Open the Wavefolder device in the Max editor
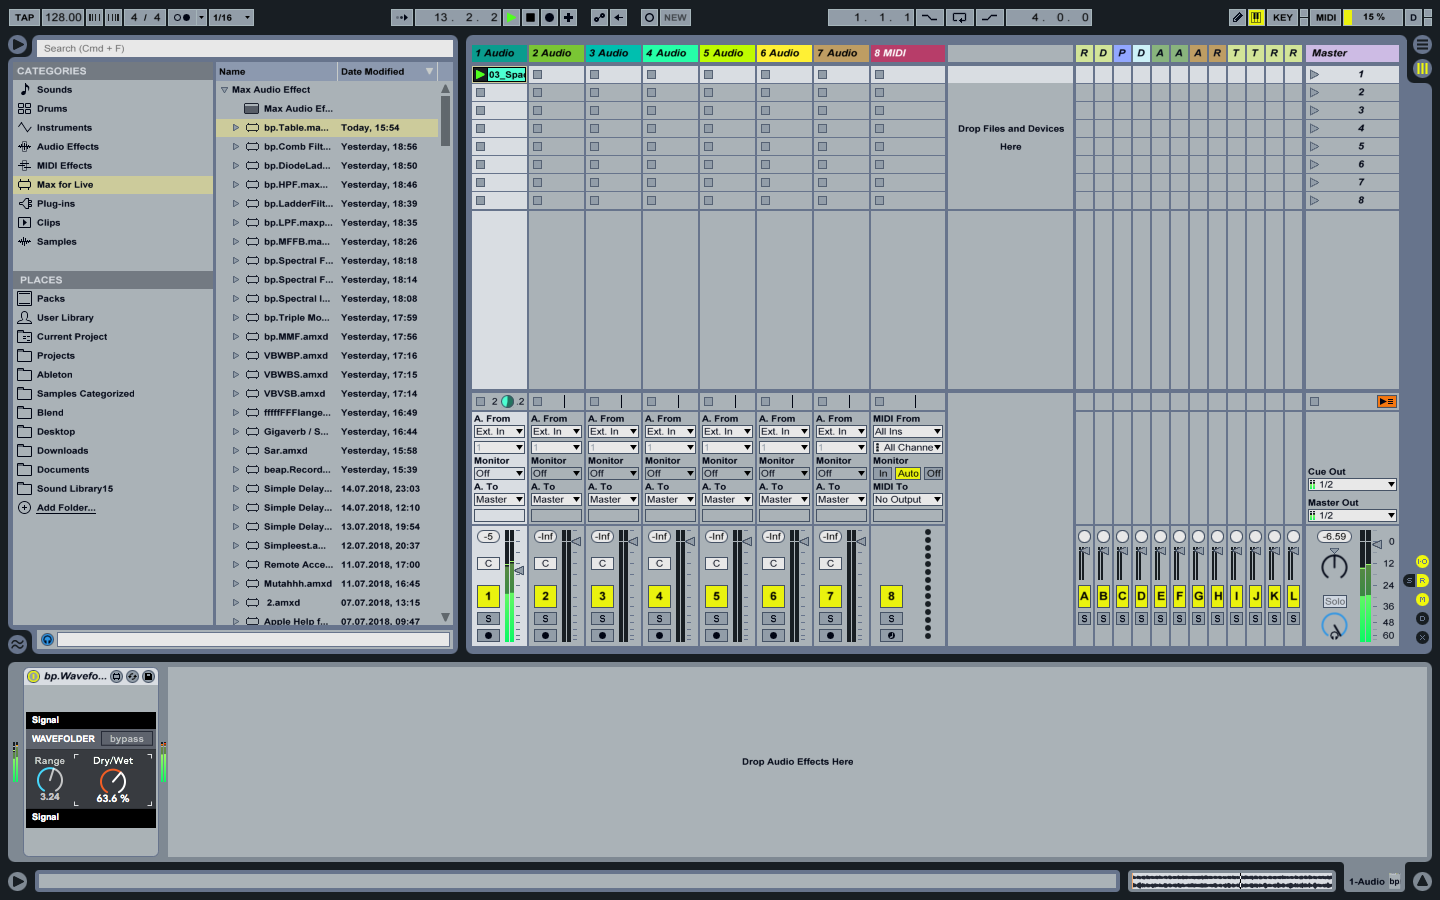Viewport: 1440px width, 900px height. [x=116, y=677]
